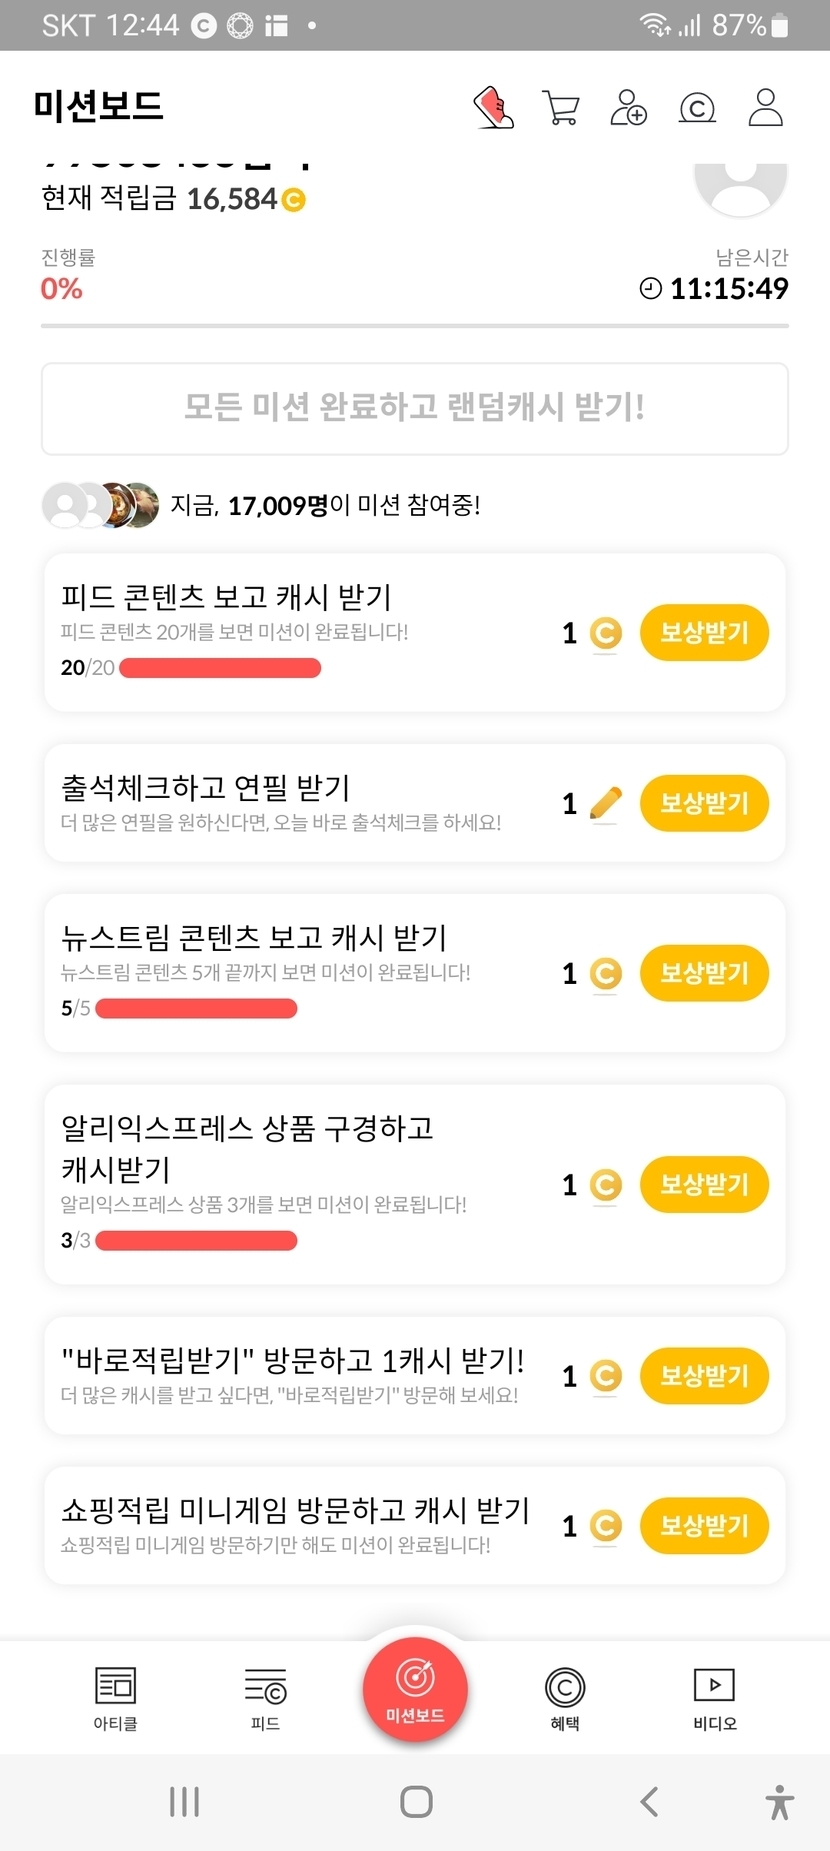830x1851 pixels.
Task: Open Android recent apps button
Action: (184, 1802)
